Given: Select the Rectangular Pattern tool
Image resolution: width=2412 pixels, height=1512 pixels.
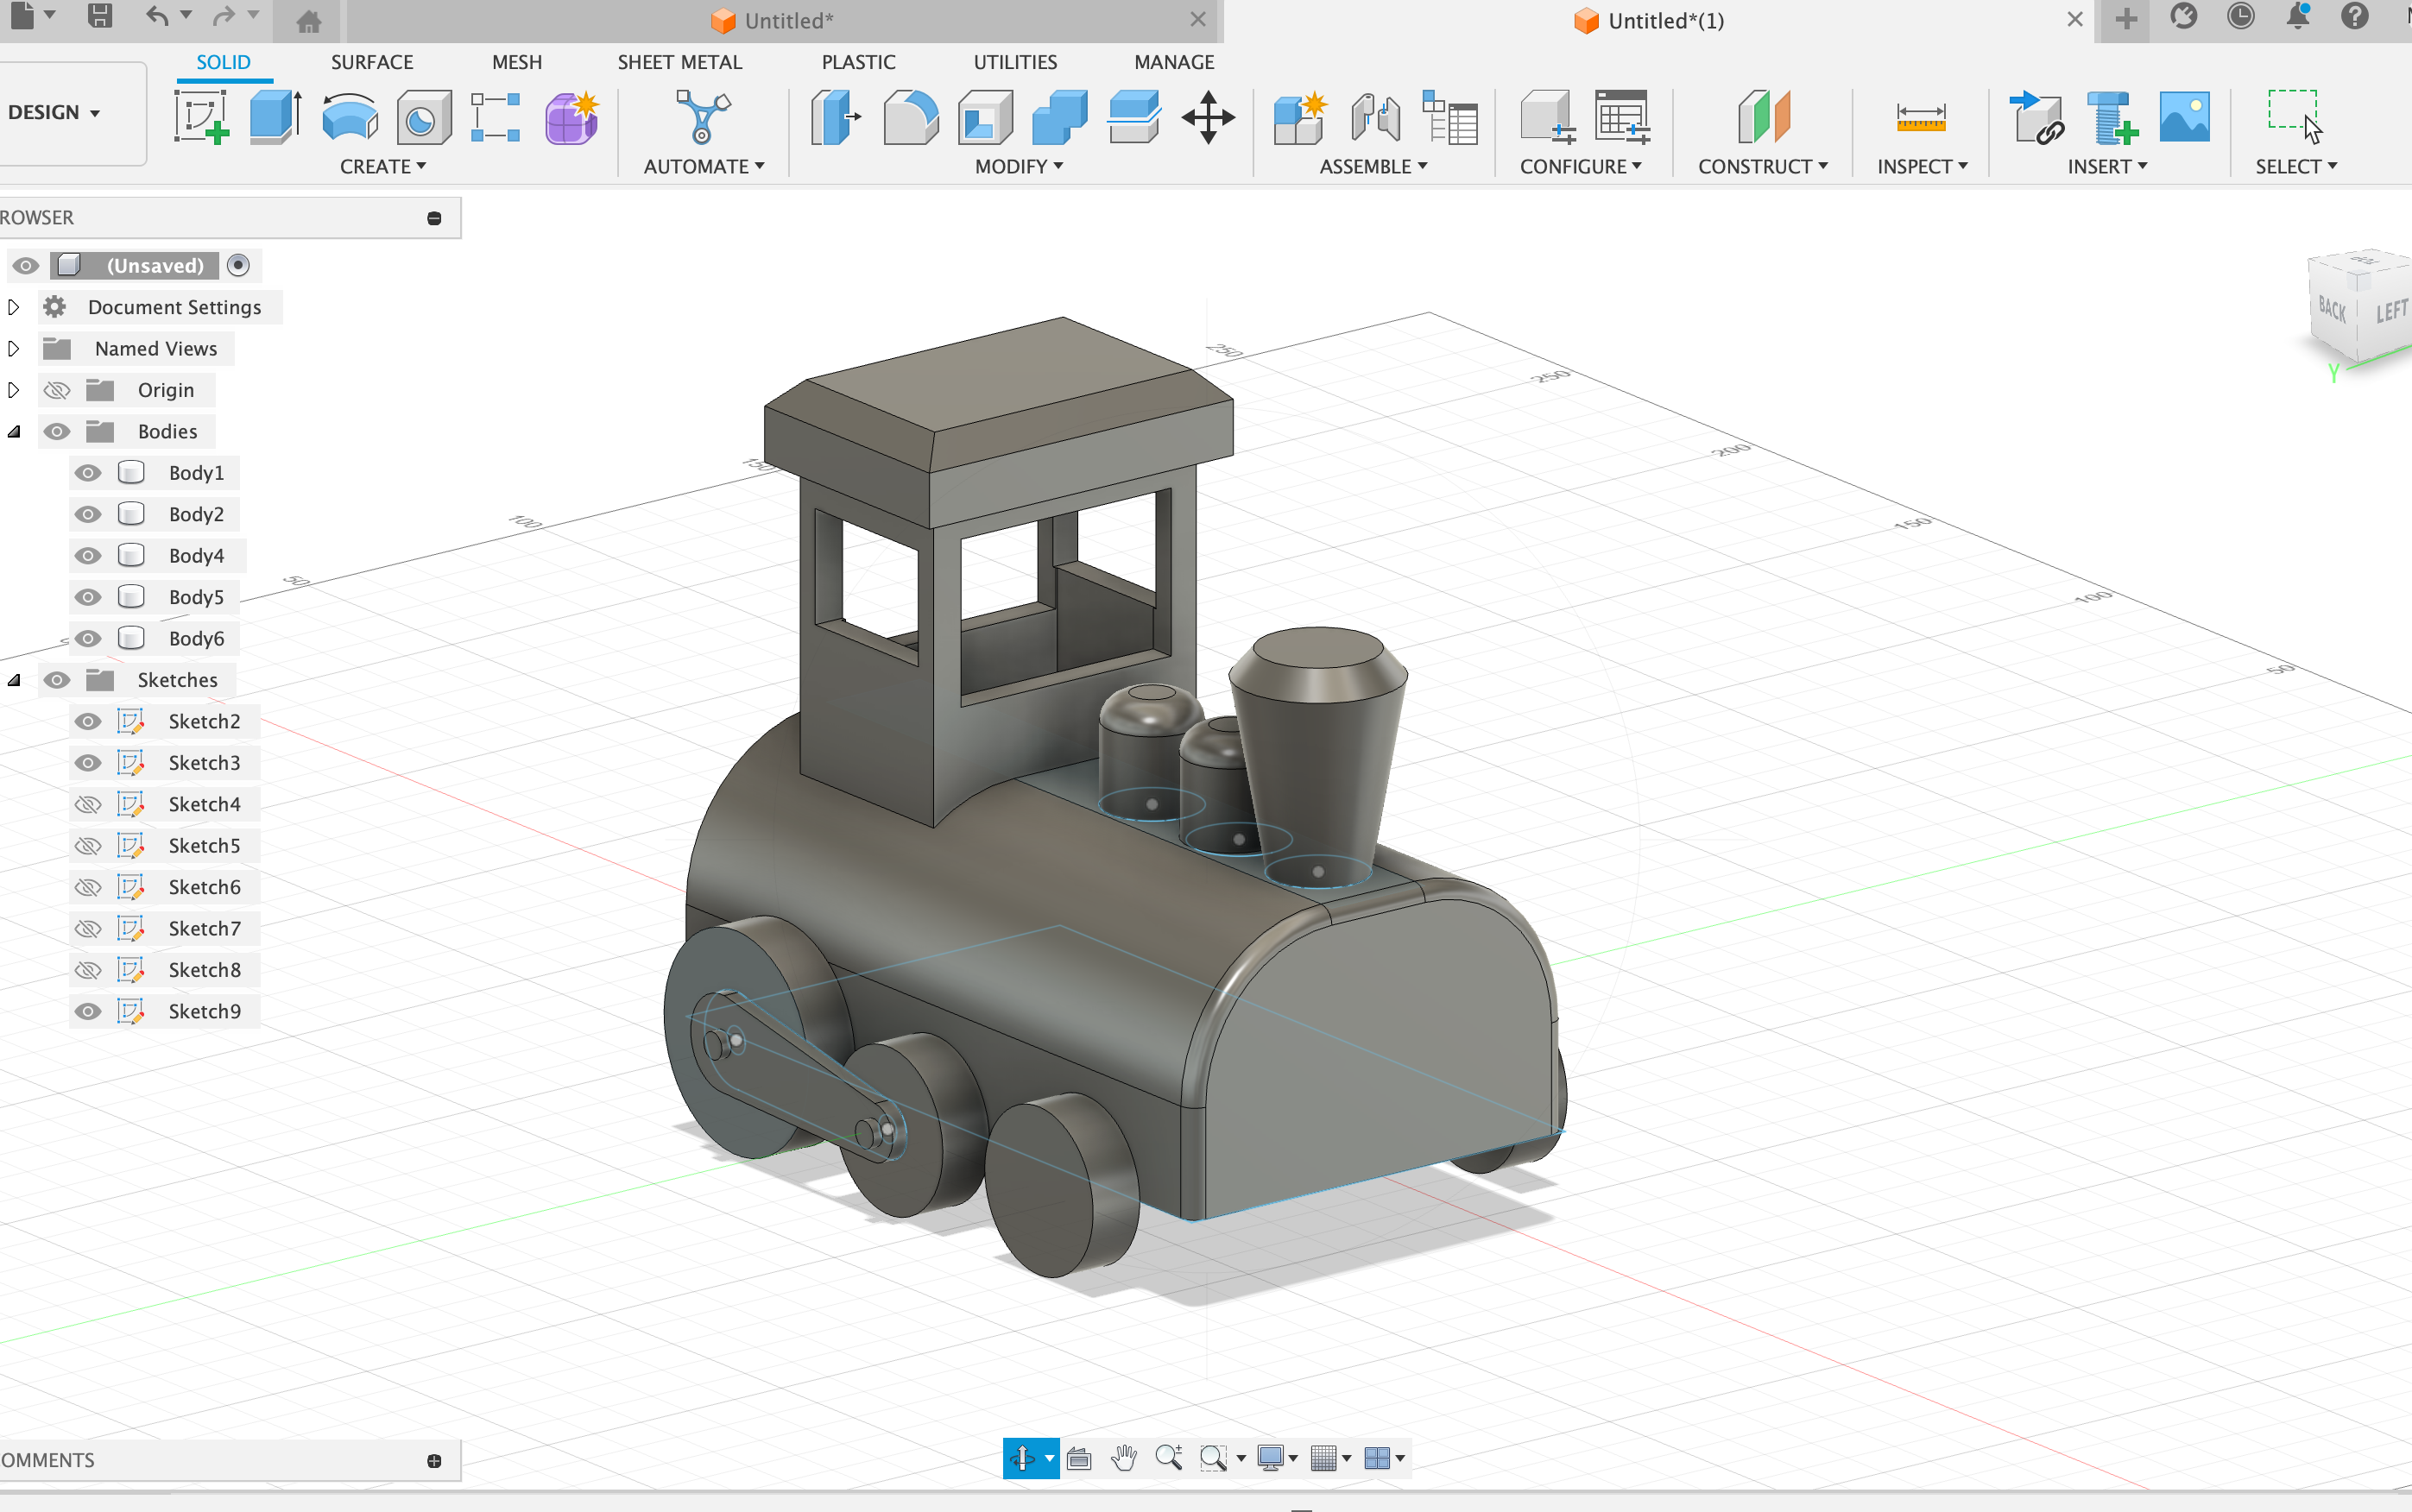Looking at the screenshot, I should pyautogui.click(x=496, y=117).
